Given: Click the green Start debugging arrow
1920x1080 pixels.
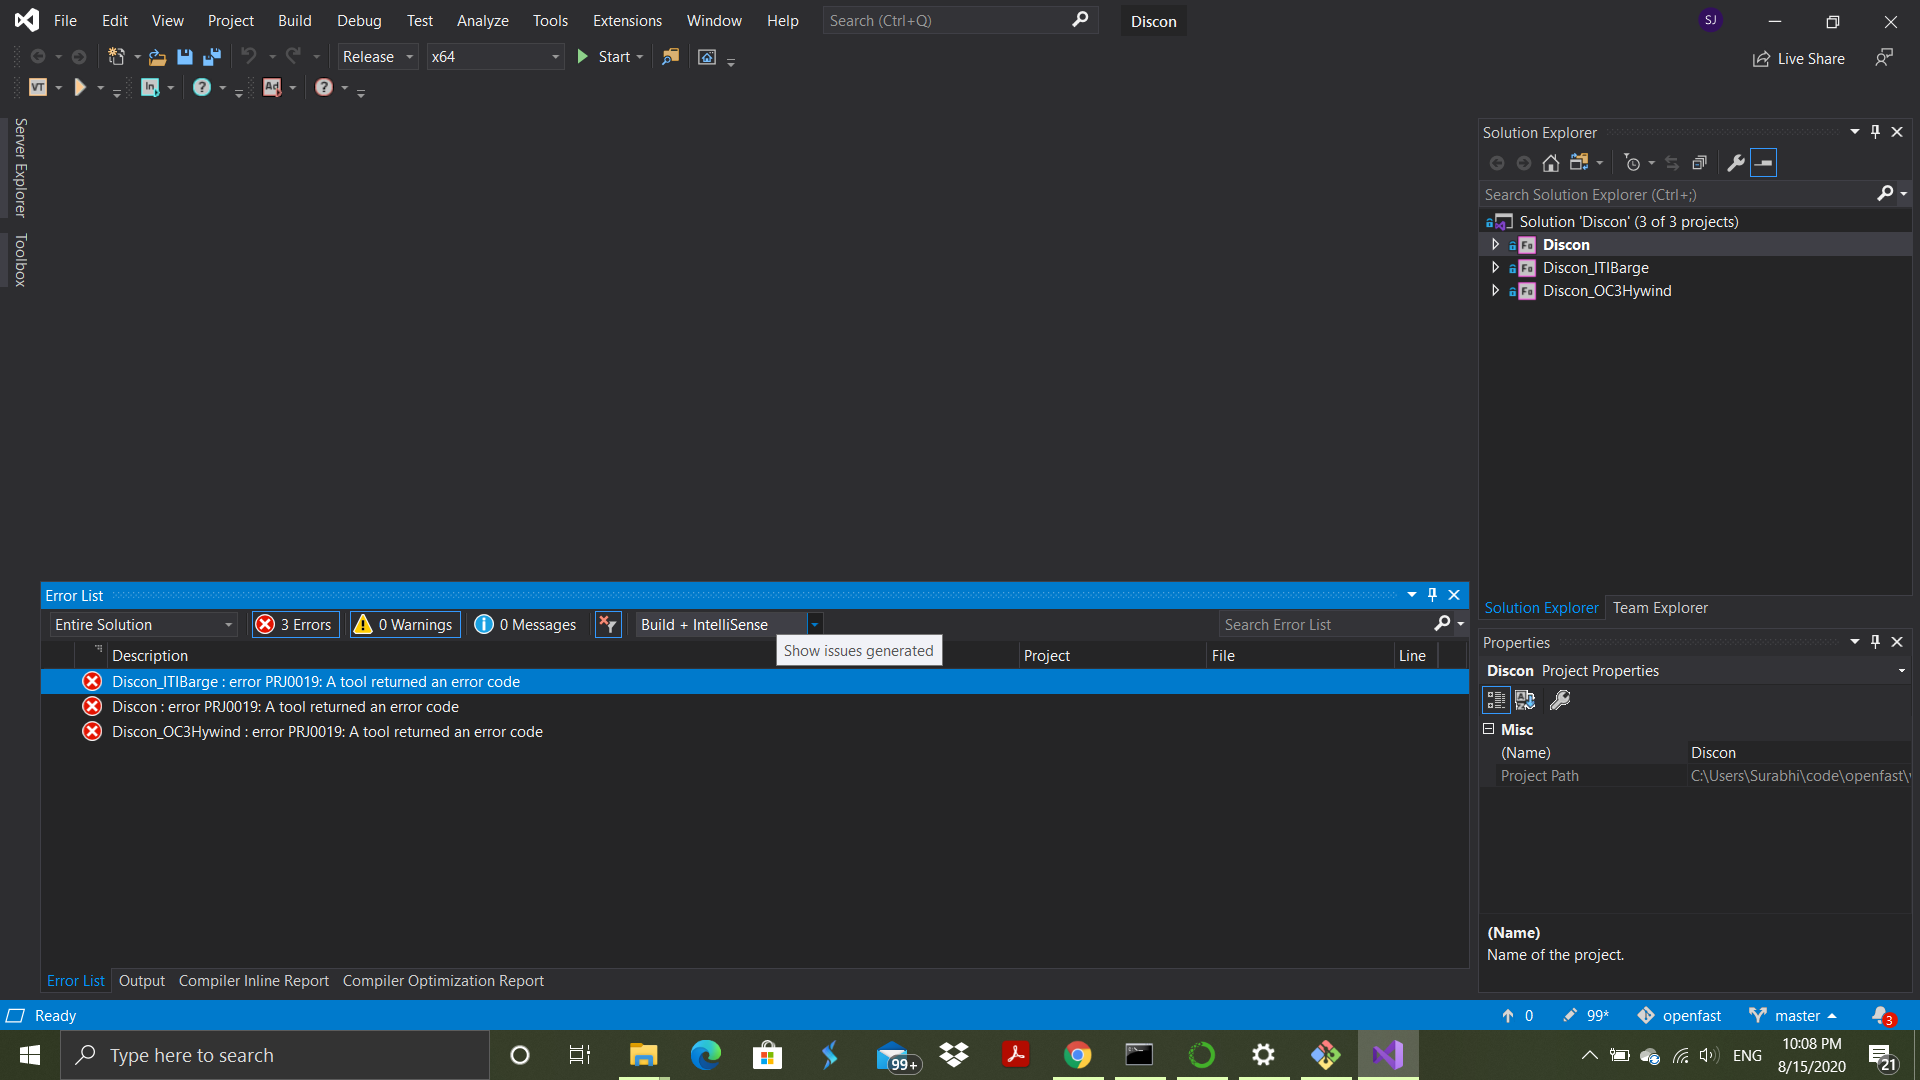Looking at the screenshot, I should [x=583, y=57].
